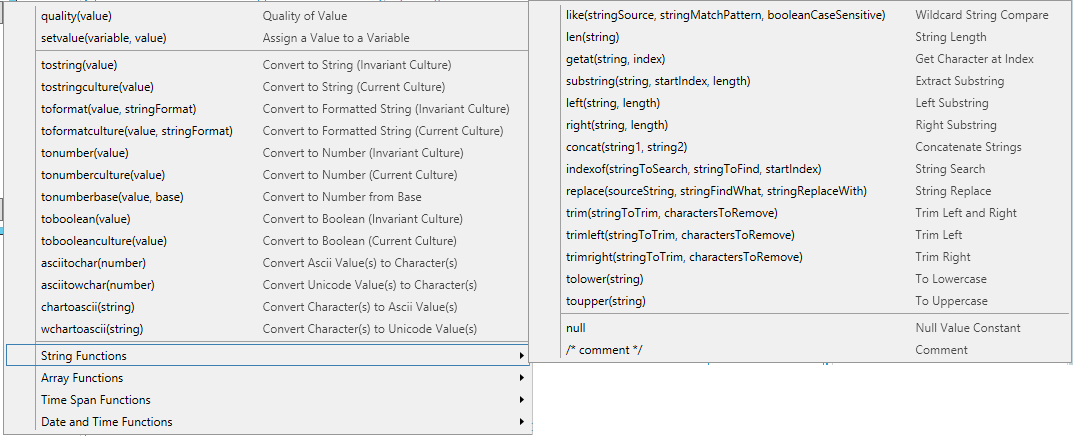Screen dimensions: 1073x436
Task: Insert the tostring(value) function
Action: tap(78, 65)
